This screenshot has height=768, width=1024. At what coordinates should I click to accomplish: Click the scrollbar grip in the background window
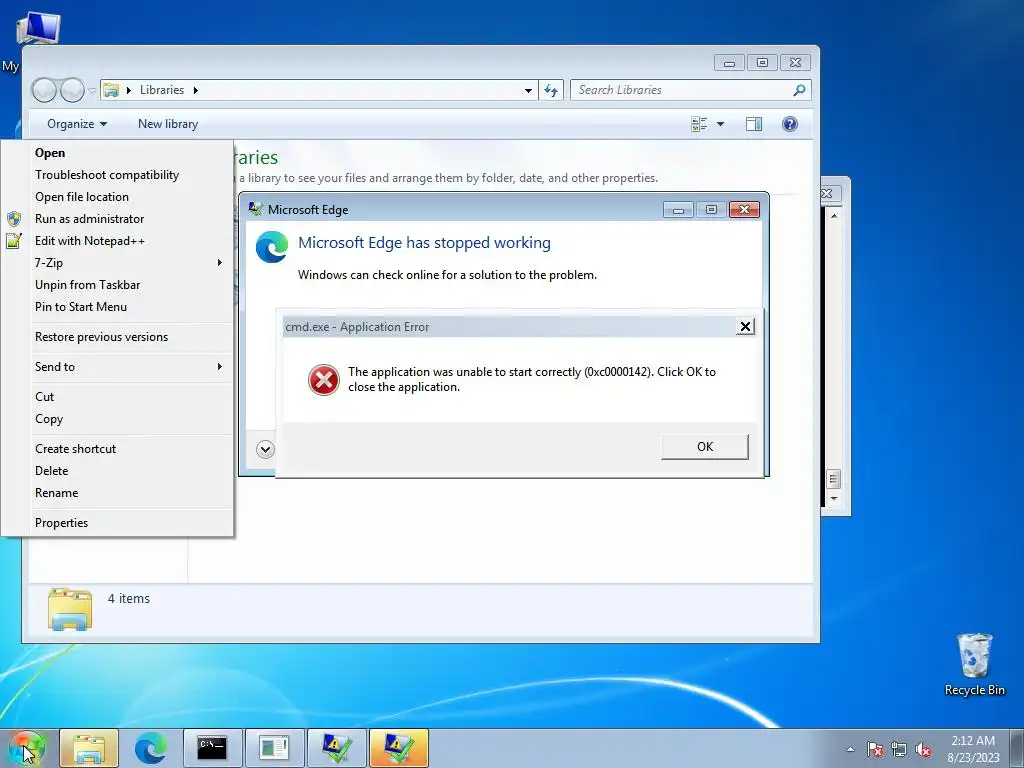pos(833,479)
